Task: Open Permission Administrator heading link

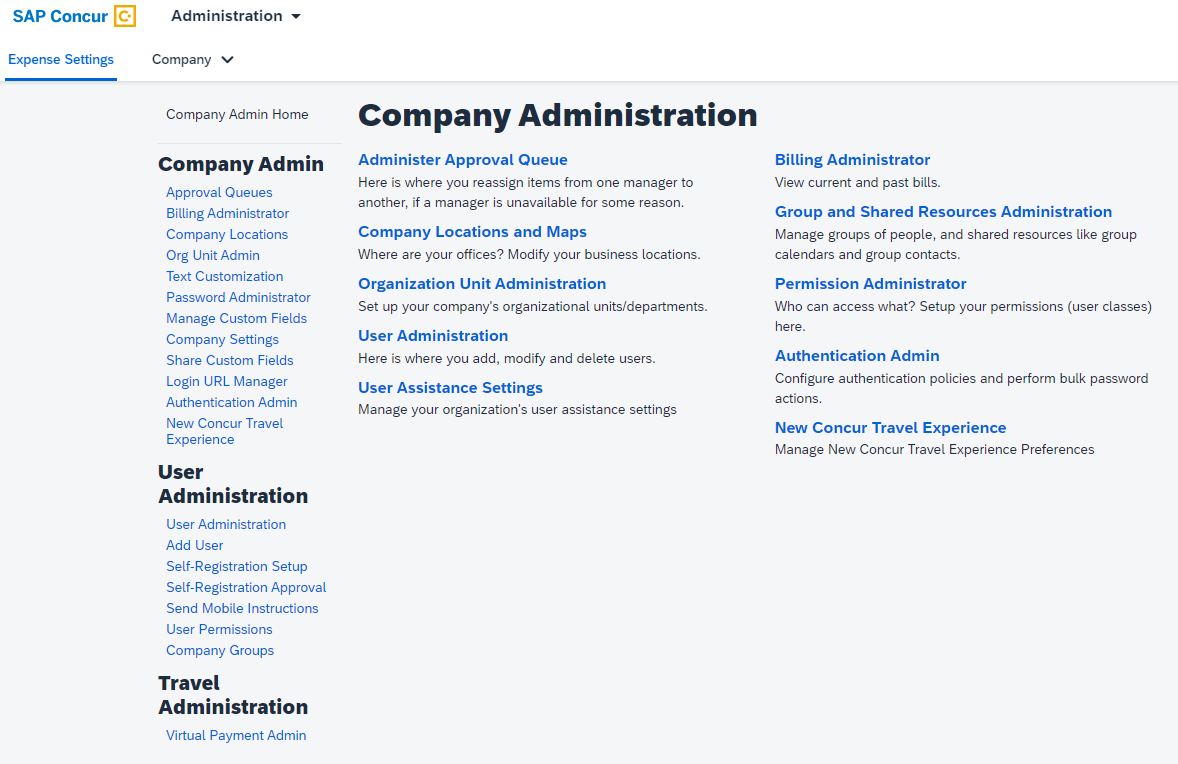Action: click(x=870, y=284)
